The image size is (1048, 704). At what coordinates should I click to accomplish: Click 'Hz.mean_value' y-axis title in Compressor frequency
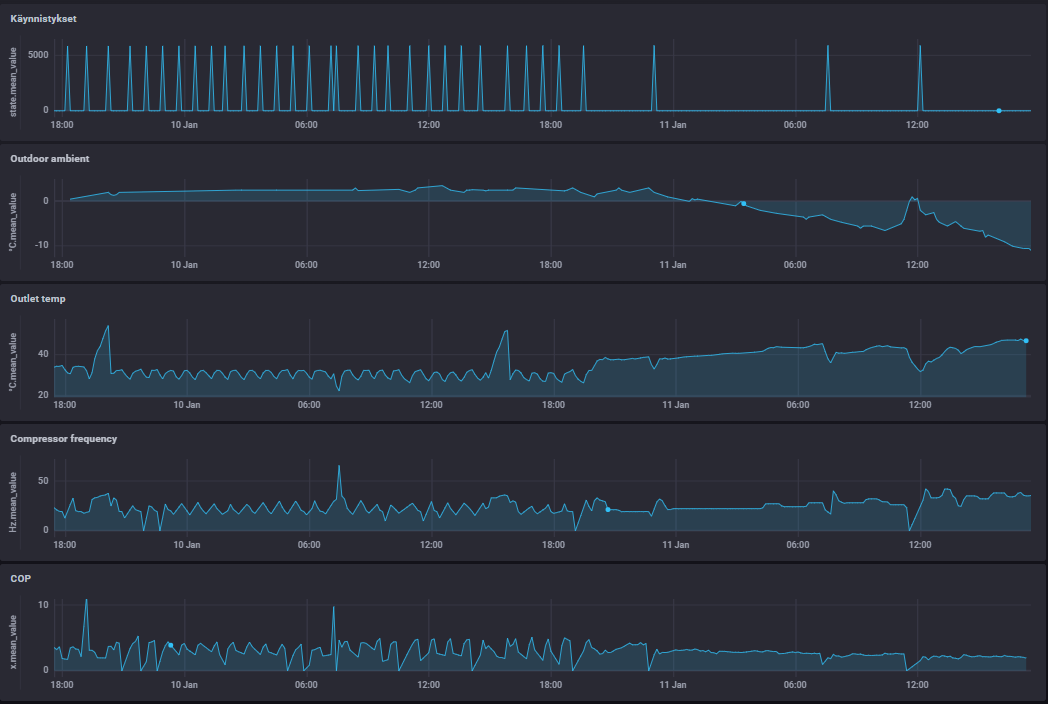click(13, 500)
